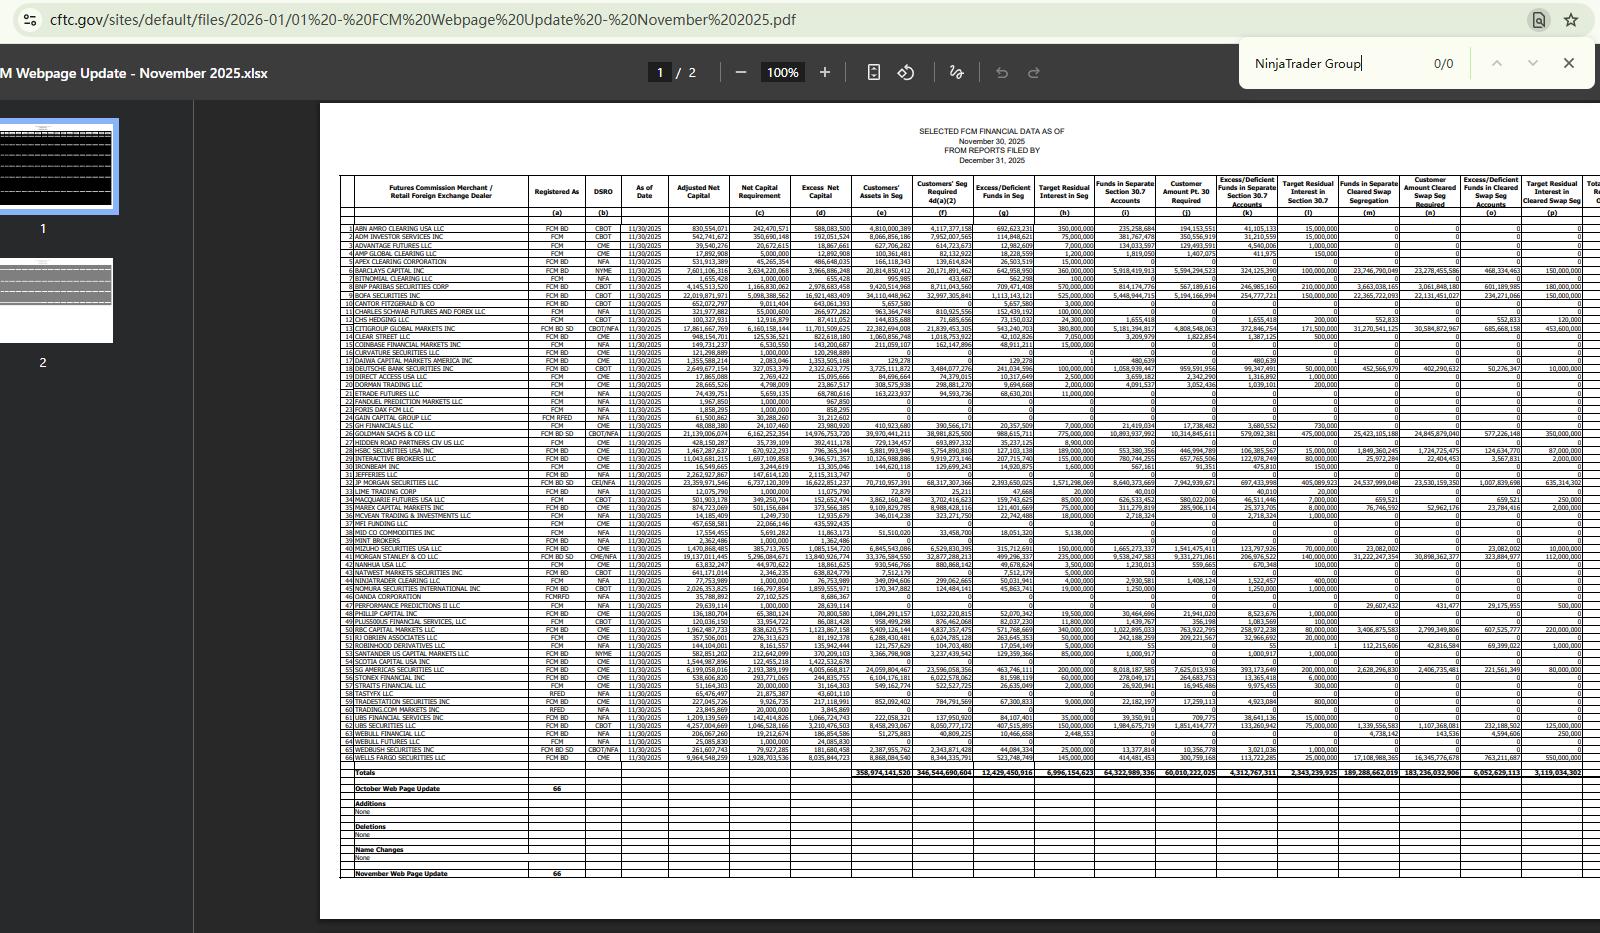Open page 2 thumbnail
The height and width of the screenshot is (933, 1600).
click(58, 300)
